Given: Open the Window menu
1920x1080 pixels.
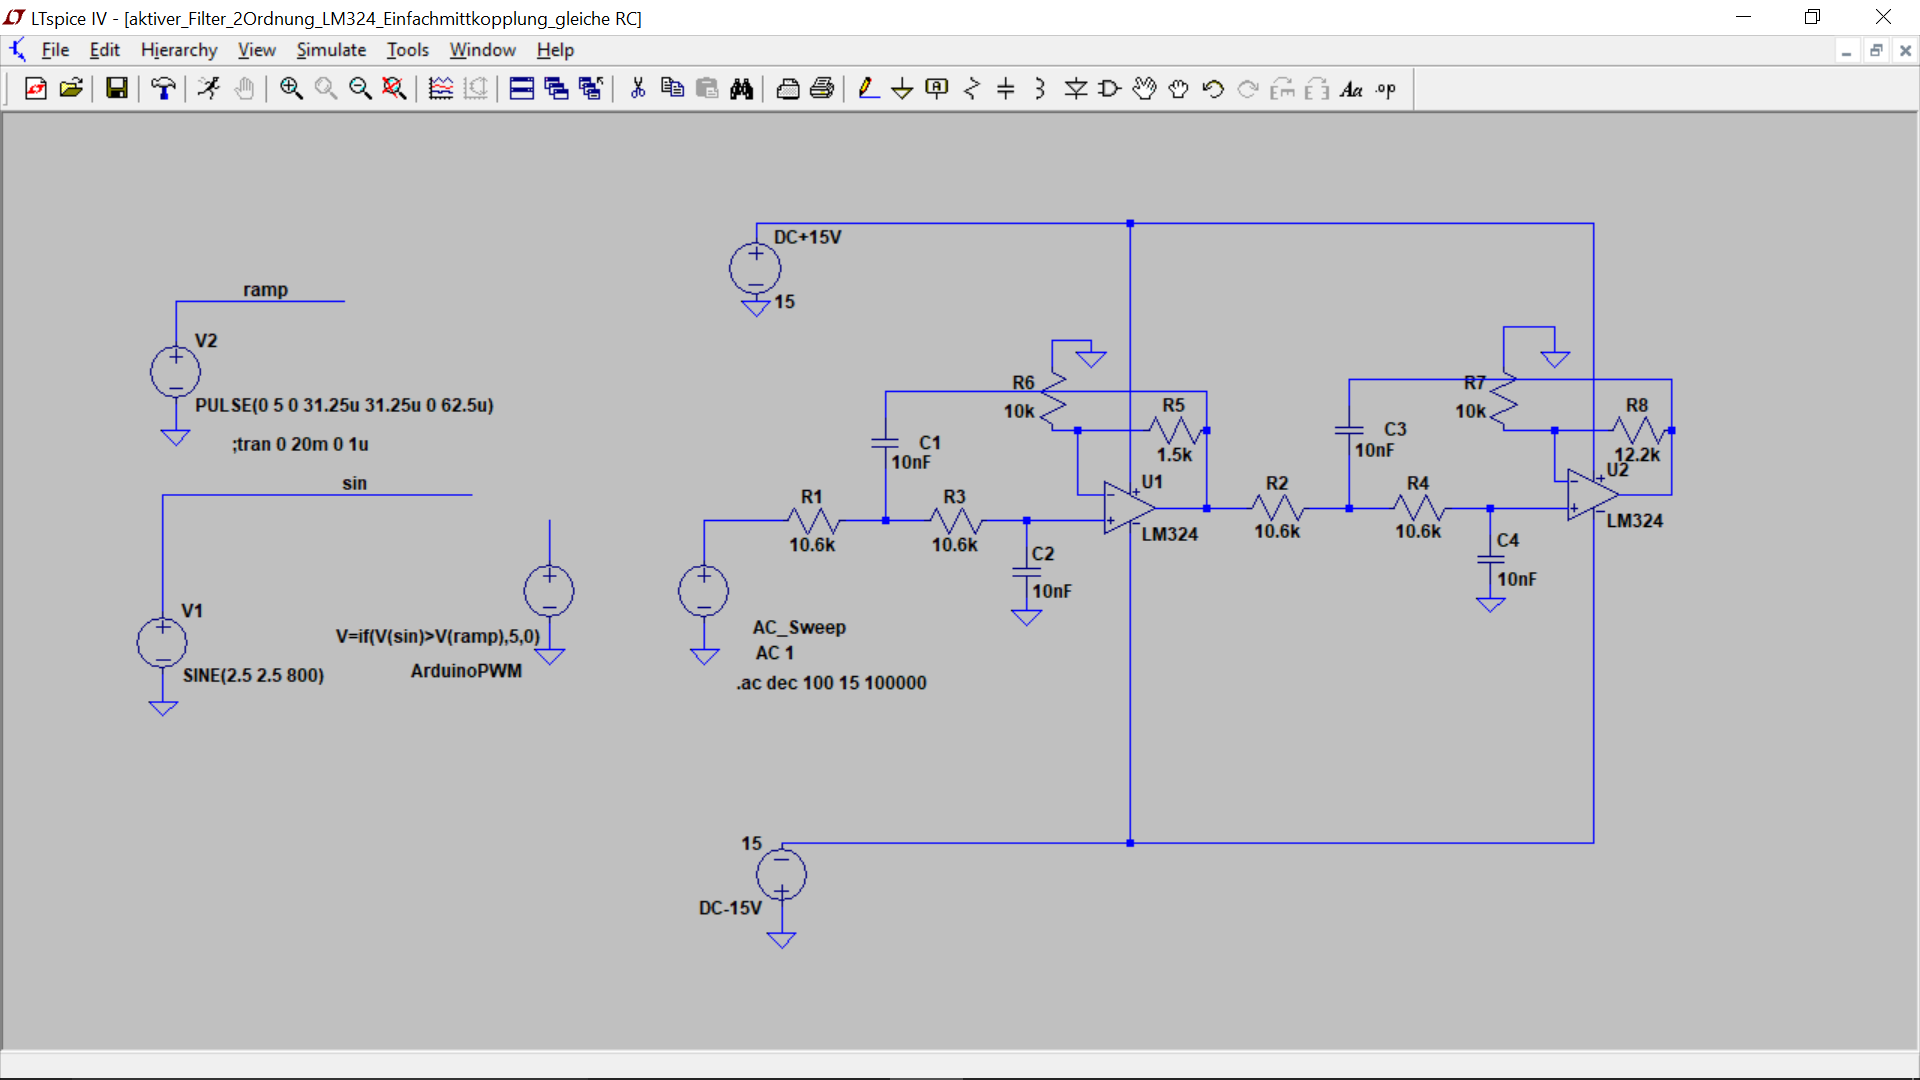Looking at the screenshot, I should coord(482,50).
